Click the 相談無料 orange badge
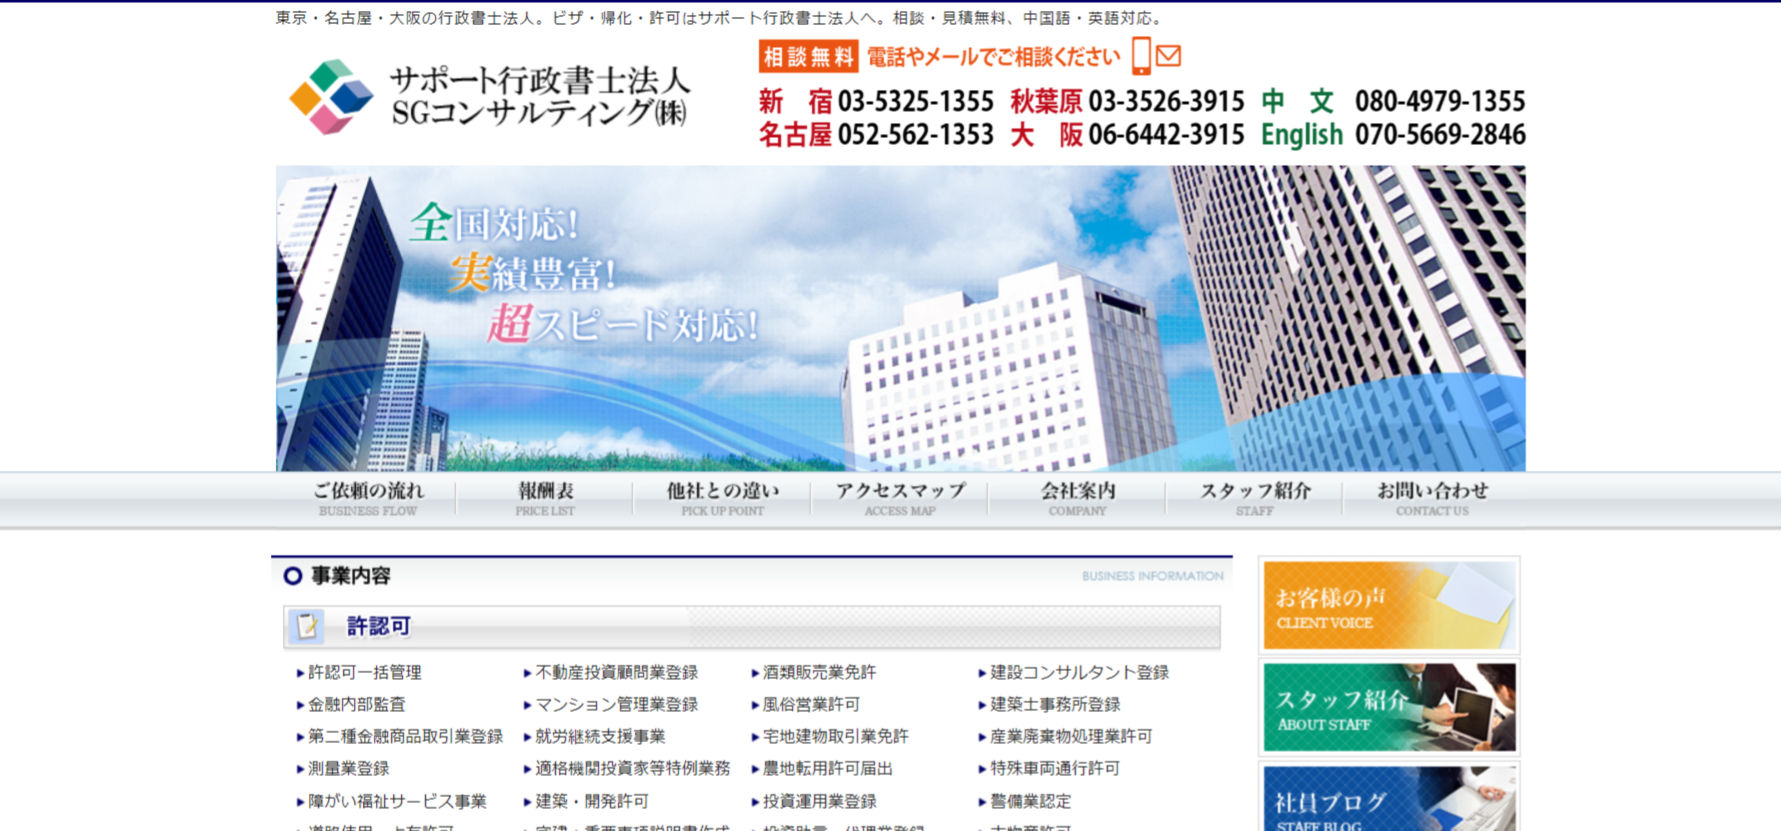 808,57
